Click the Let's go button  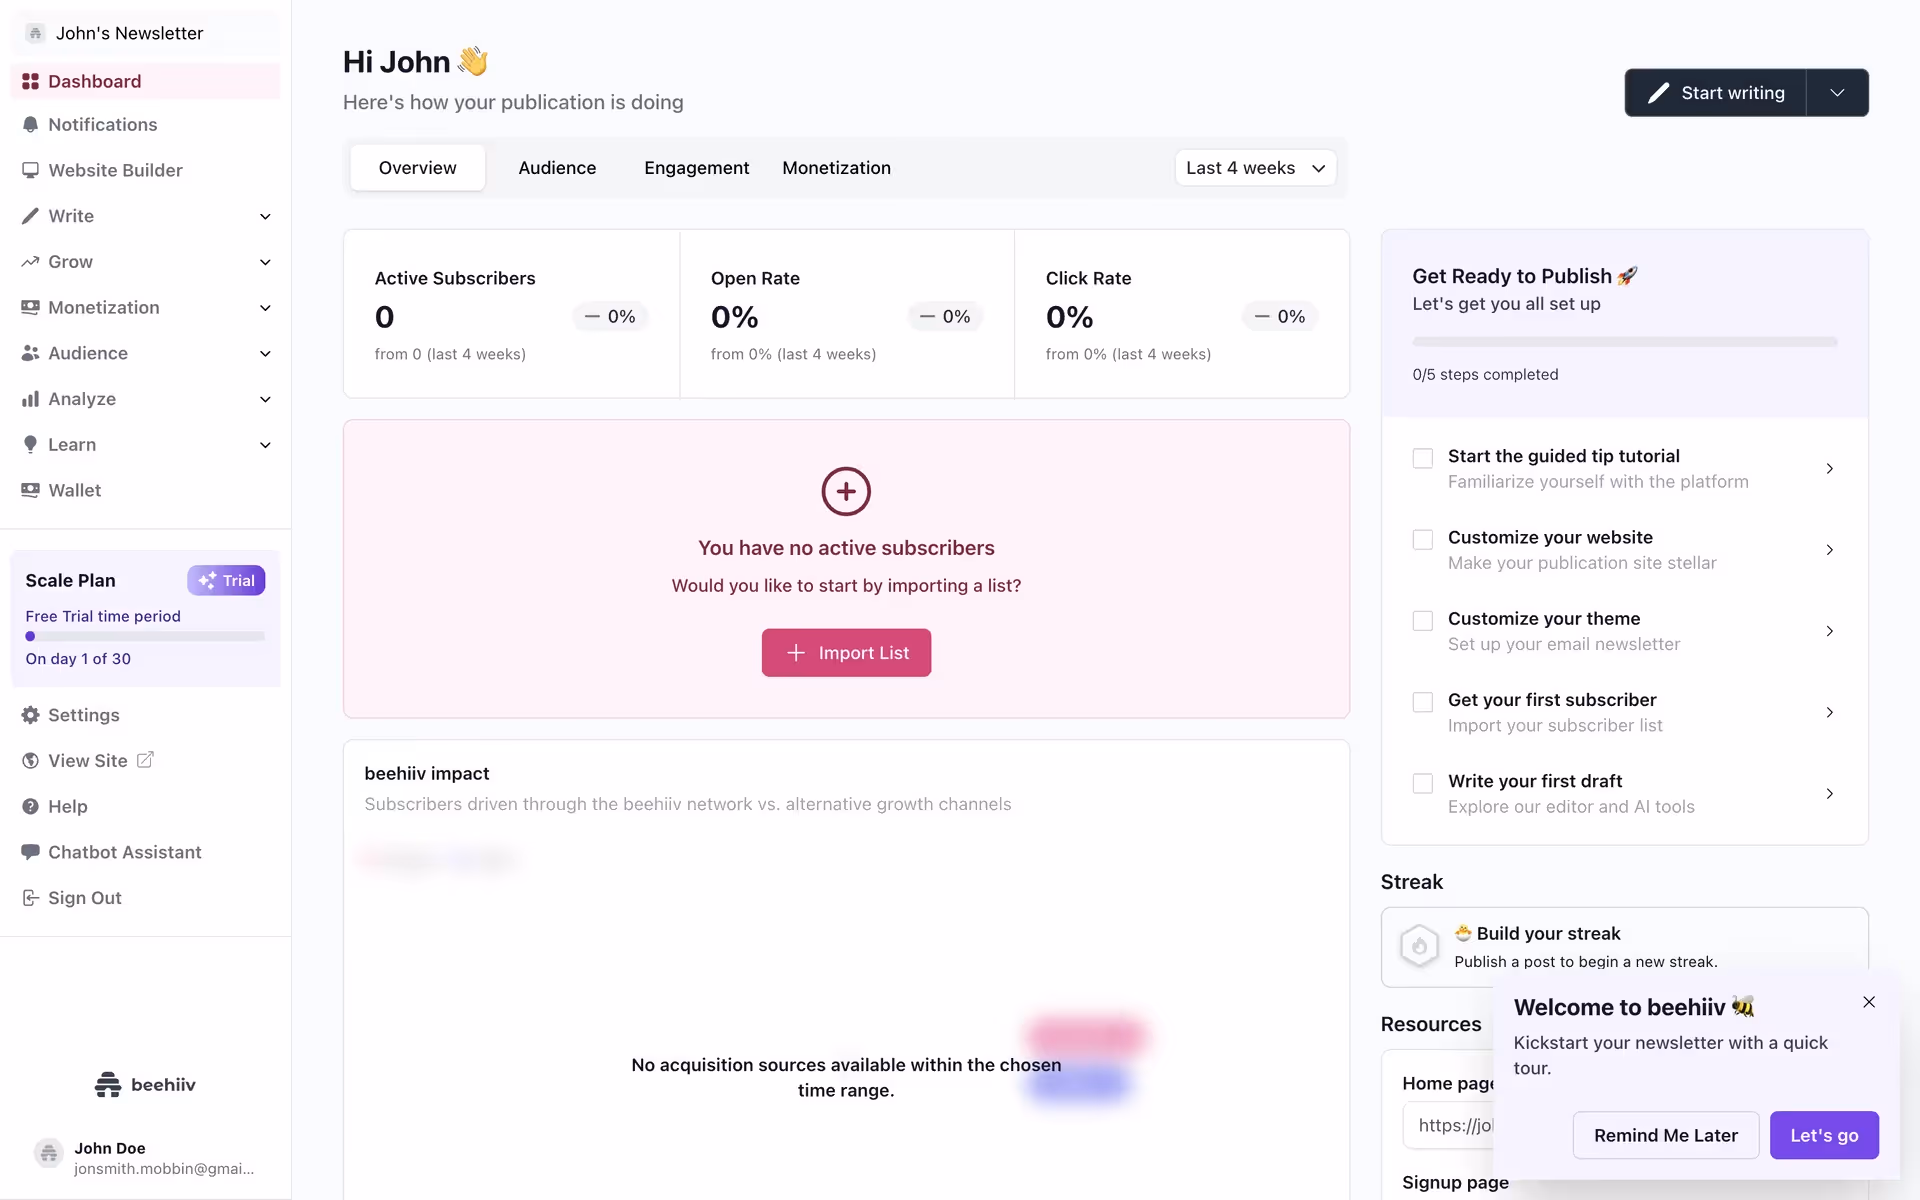click(1823, 1136)
